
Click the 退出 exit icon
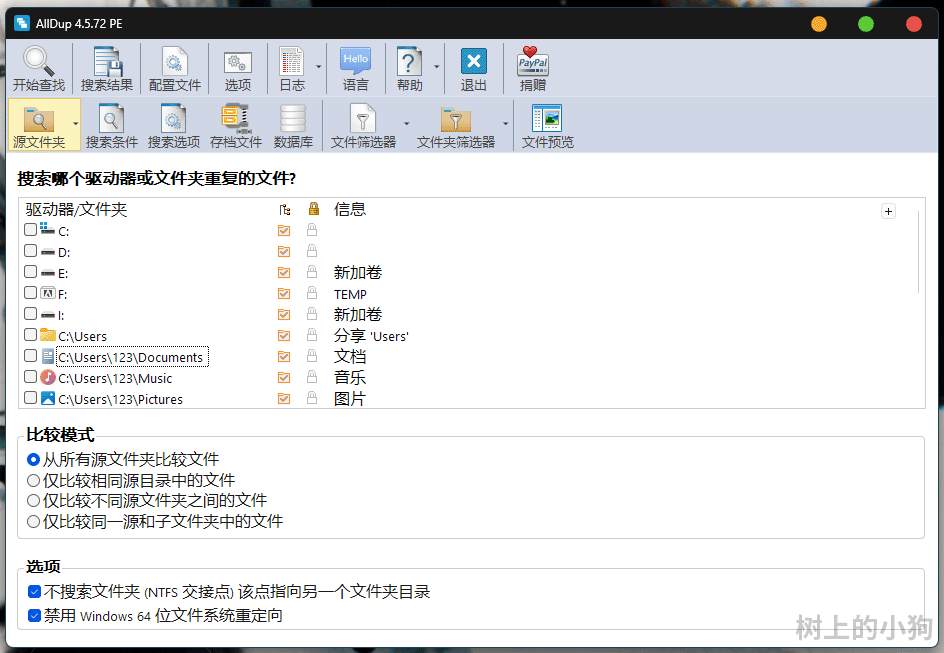474,69
